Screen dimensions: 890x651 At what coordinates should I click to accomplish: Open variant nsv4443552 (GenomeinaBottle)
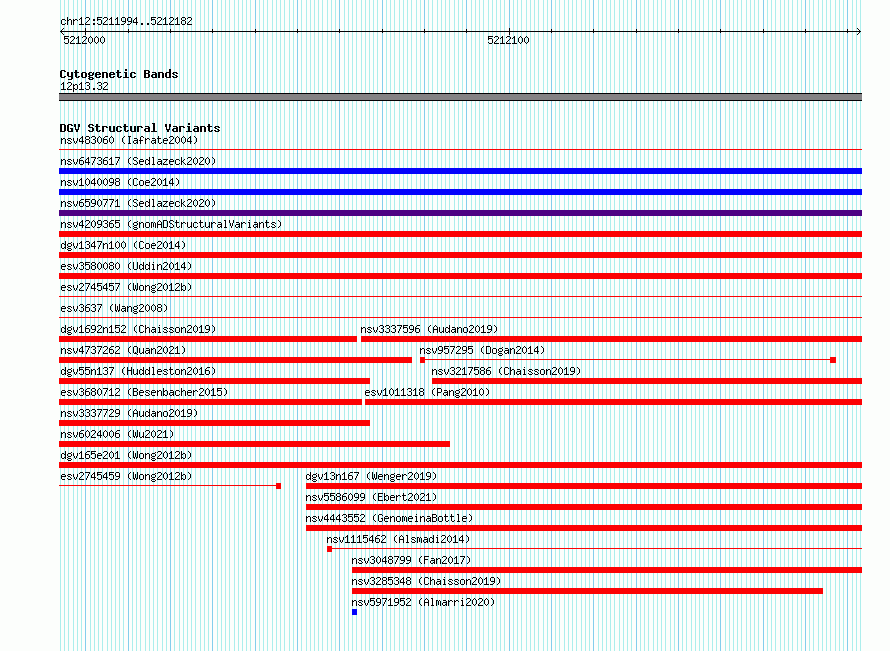tap(389, 518)
